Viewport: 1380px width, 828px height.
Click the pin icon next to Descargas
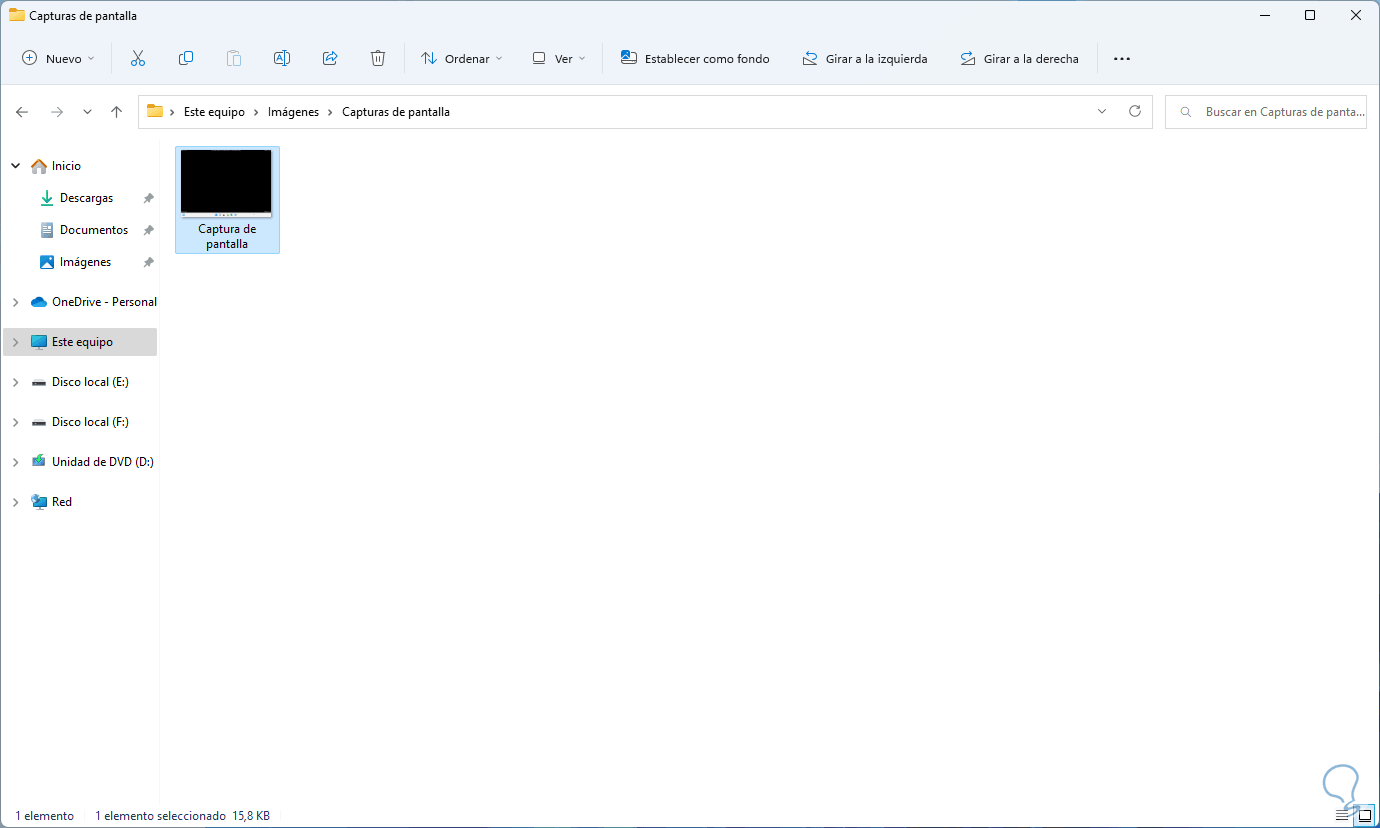[148, 198]
